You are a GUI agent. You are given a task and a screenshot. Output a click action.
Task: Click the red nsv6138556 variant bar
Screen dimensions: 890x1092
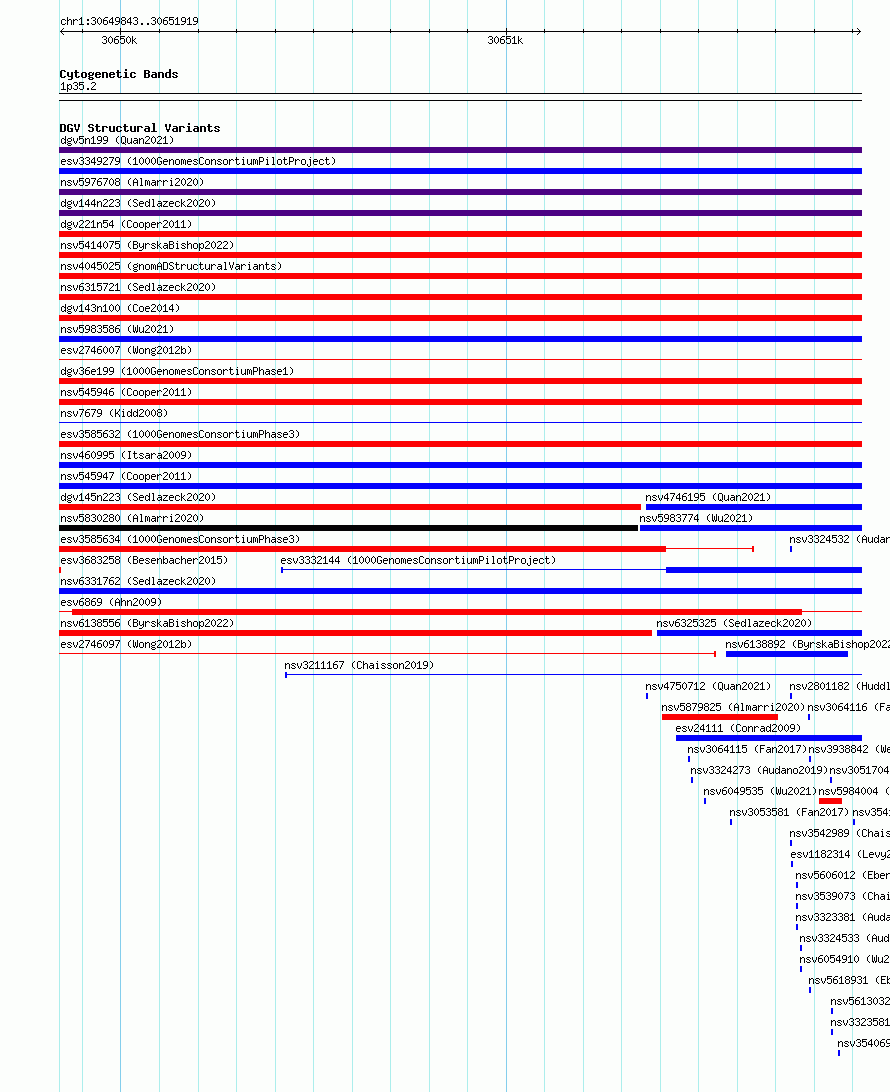(x=356, y=633)
